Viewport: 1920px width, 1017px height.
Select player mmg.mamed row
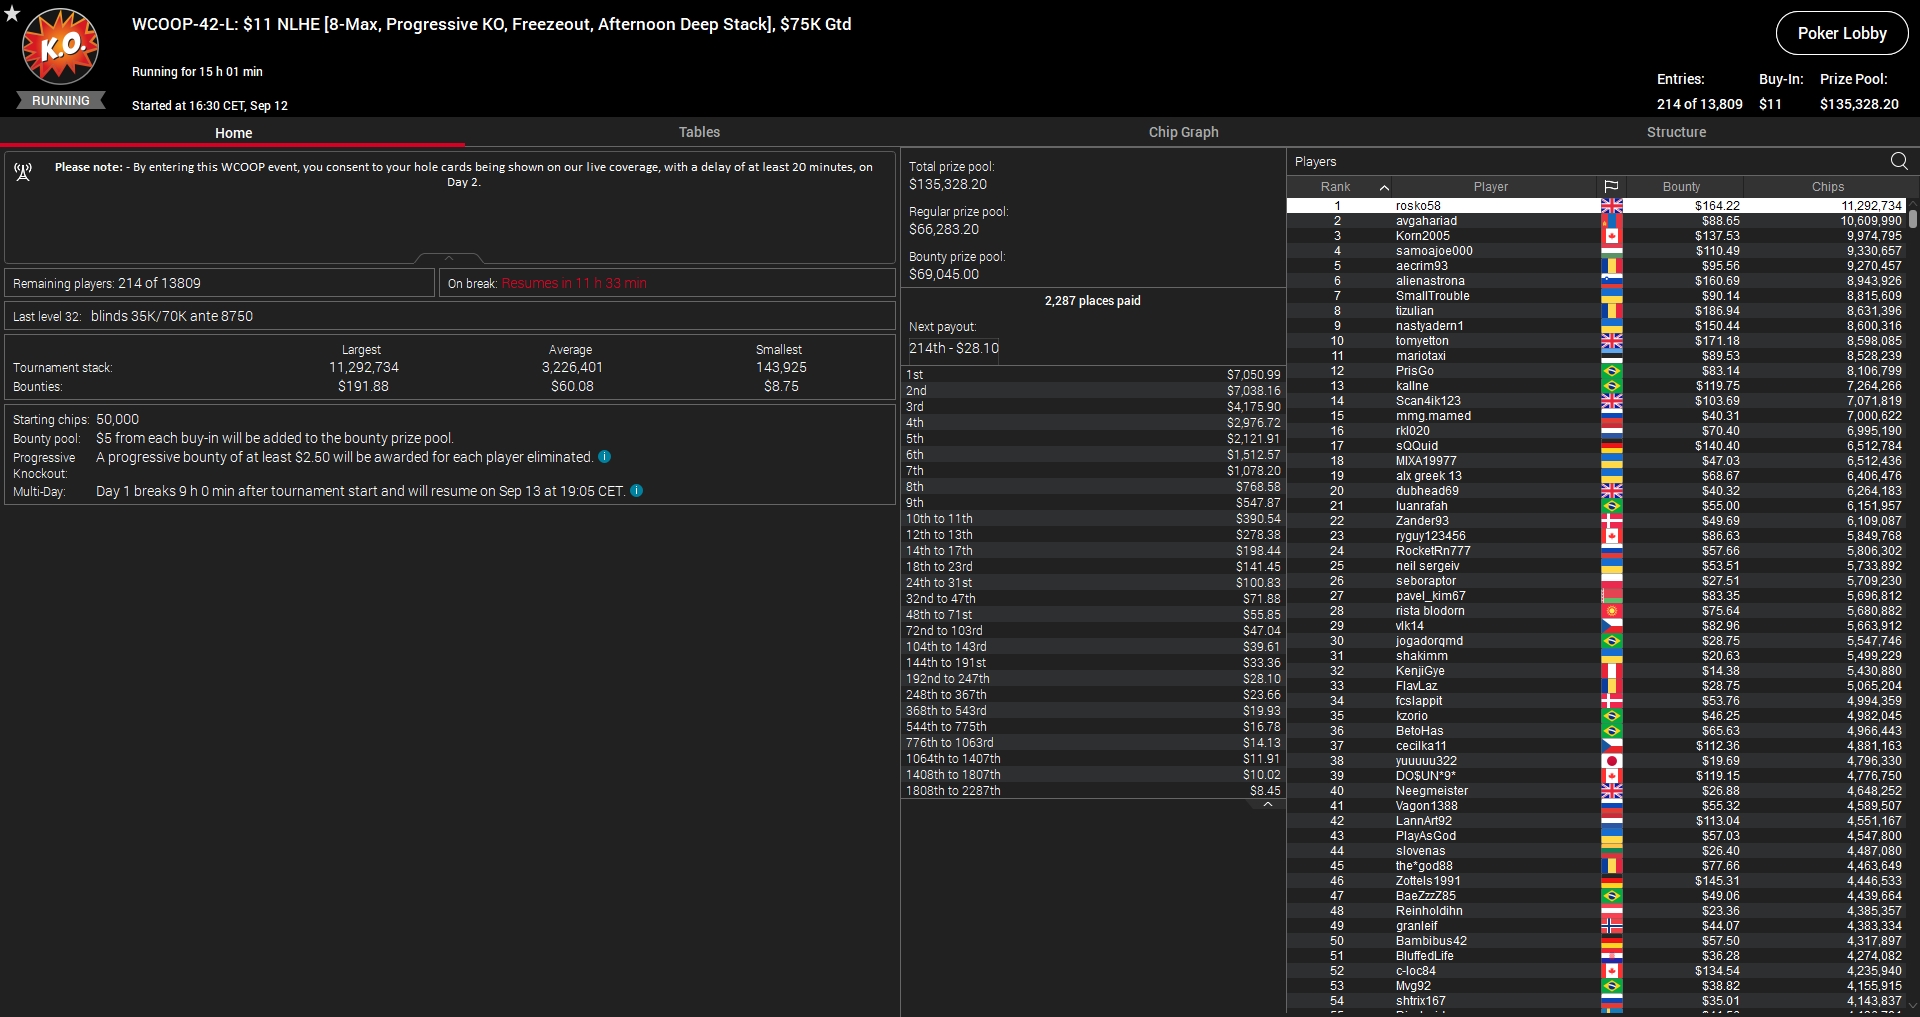point(1596,416)
